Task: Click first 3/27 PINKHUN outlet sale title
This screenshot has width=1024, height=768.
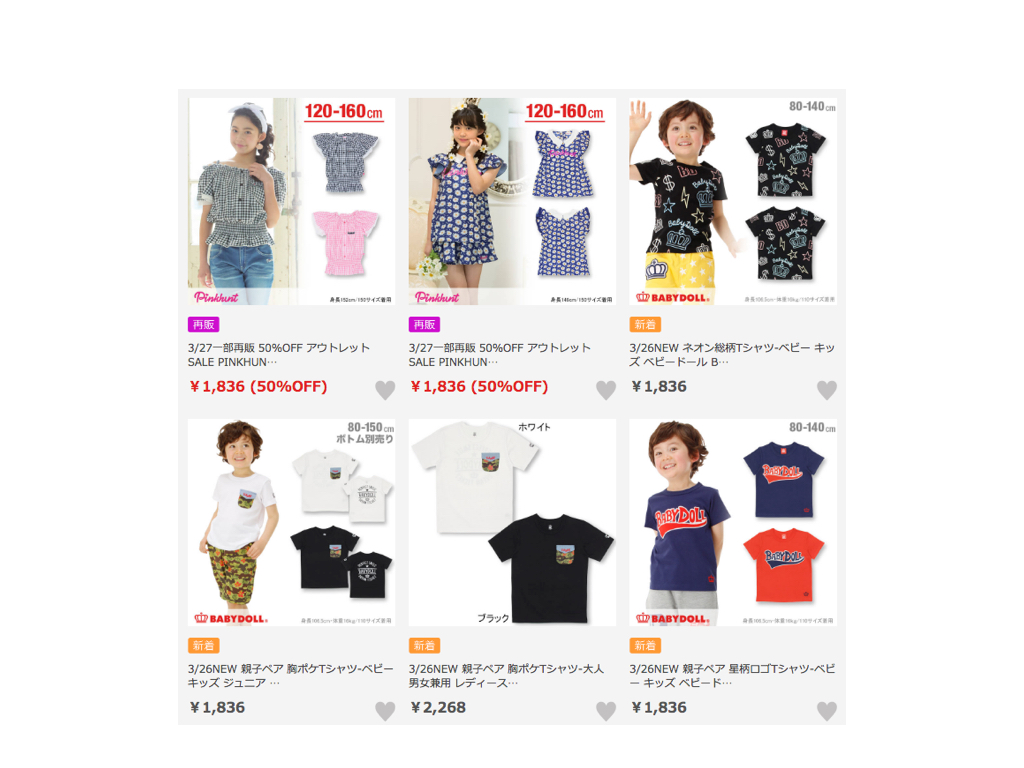Action: coord(280,355)
